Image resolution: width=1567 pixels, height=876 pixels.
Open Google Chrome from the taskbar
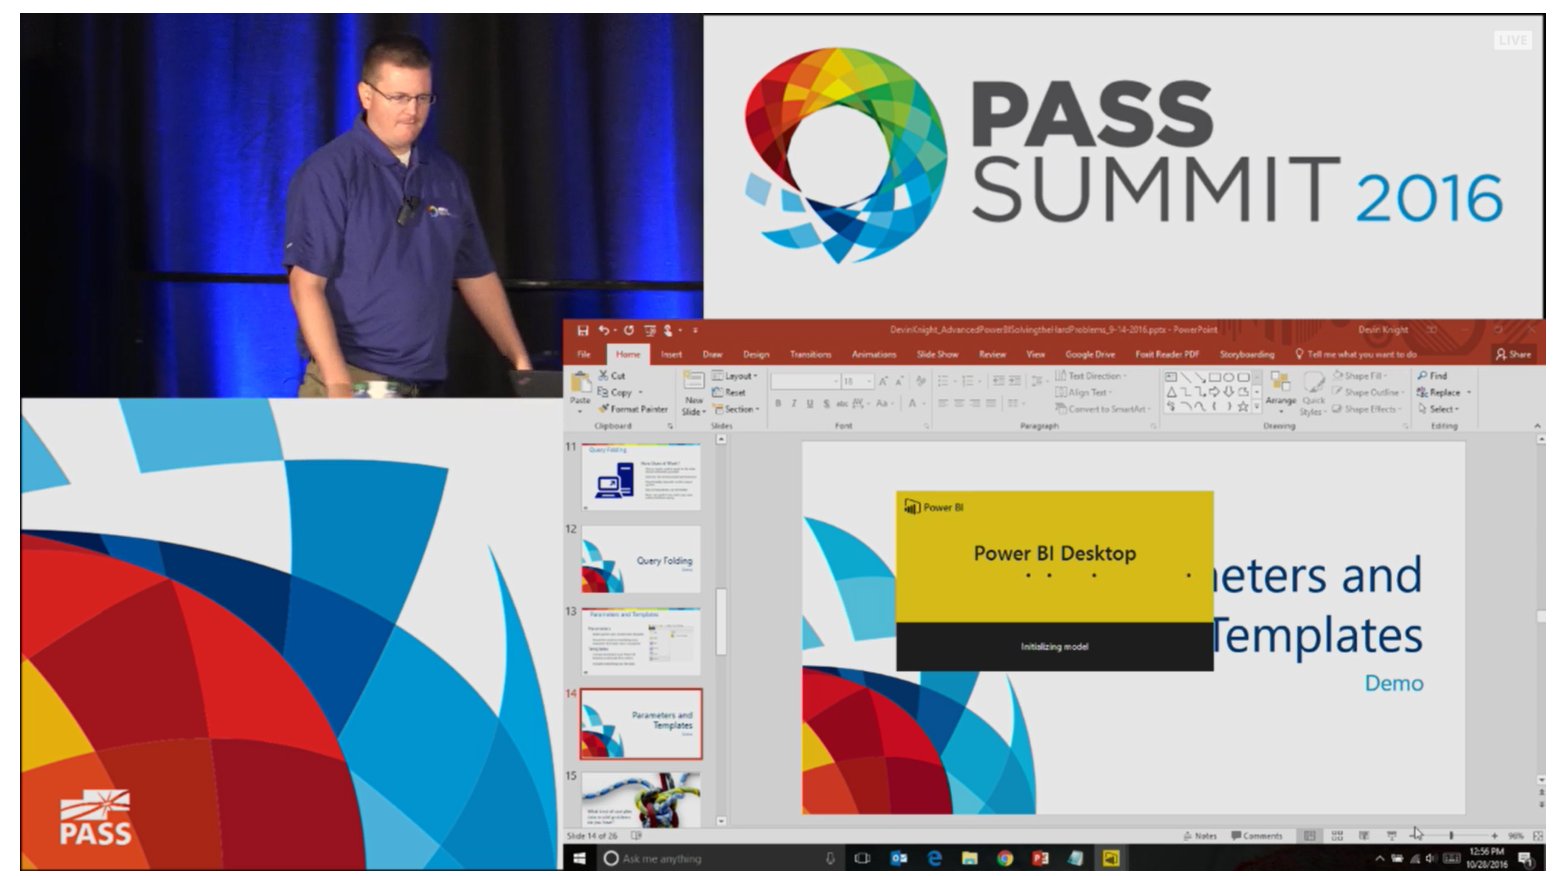click(x=1005, y=858)
